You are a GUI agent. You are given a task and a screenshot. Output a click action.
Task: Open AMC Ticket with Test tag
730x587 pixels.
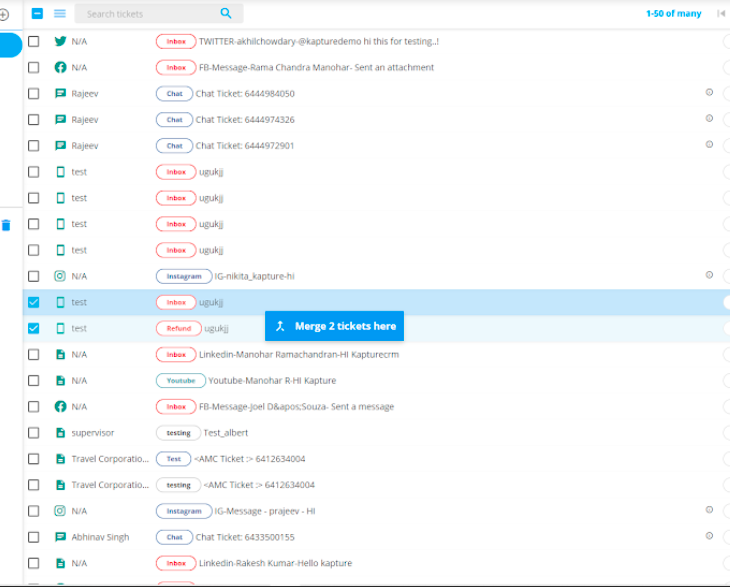pyautogui.click(x=250, y=459)
